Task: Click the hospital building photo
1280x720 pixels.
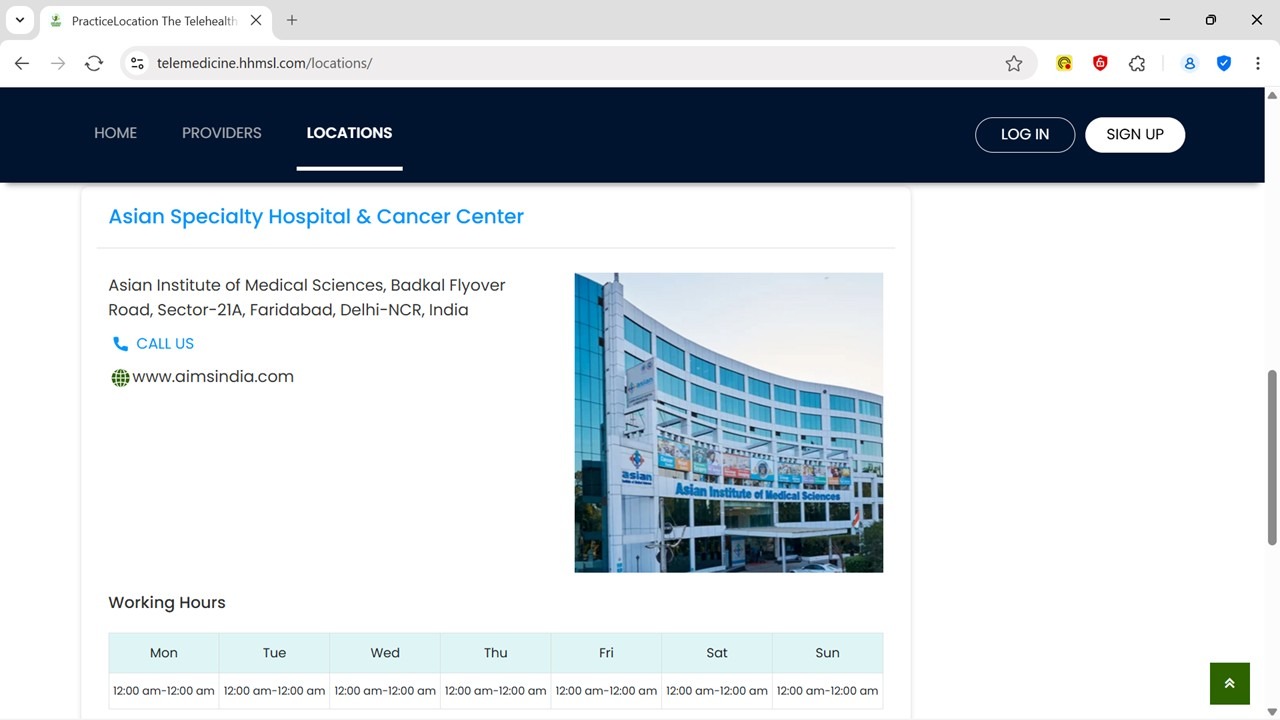Action: coord(728,422)
